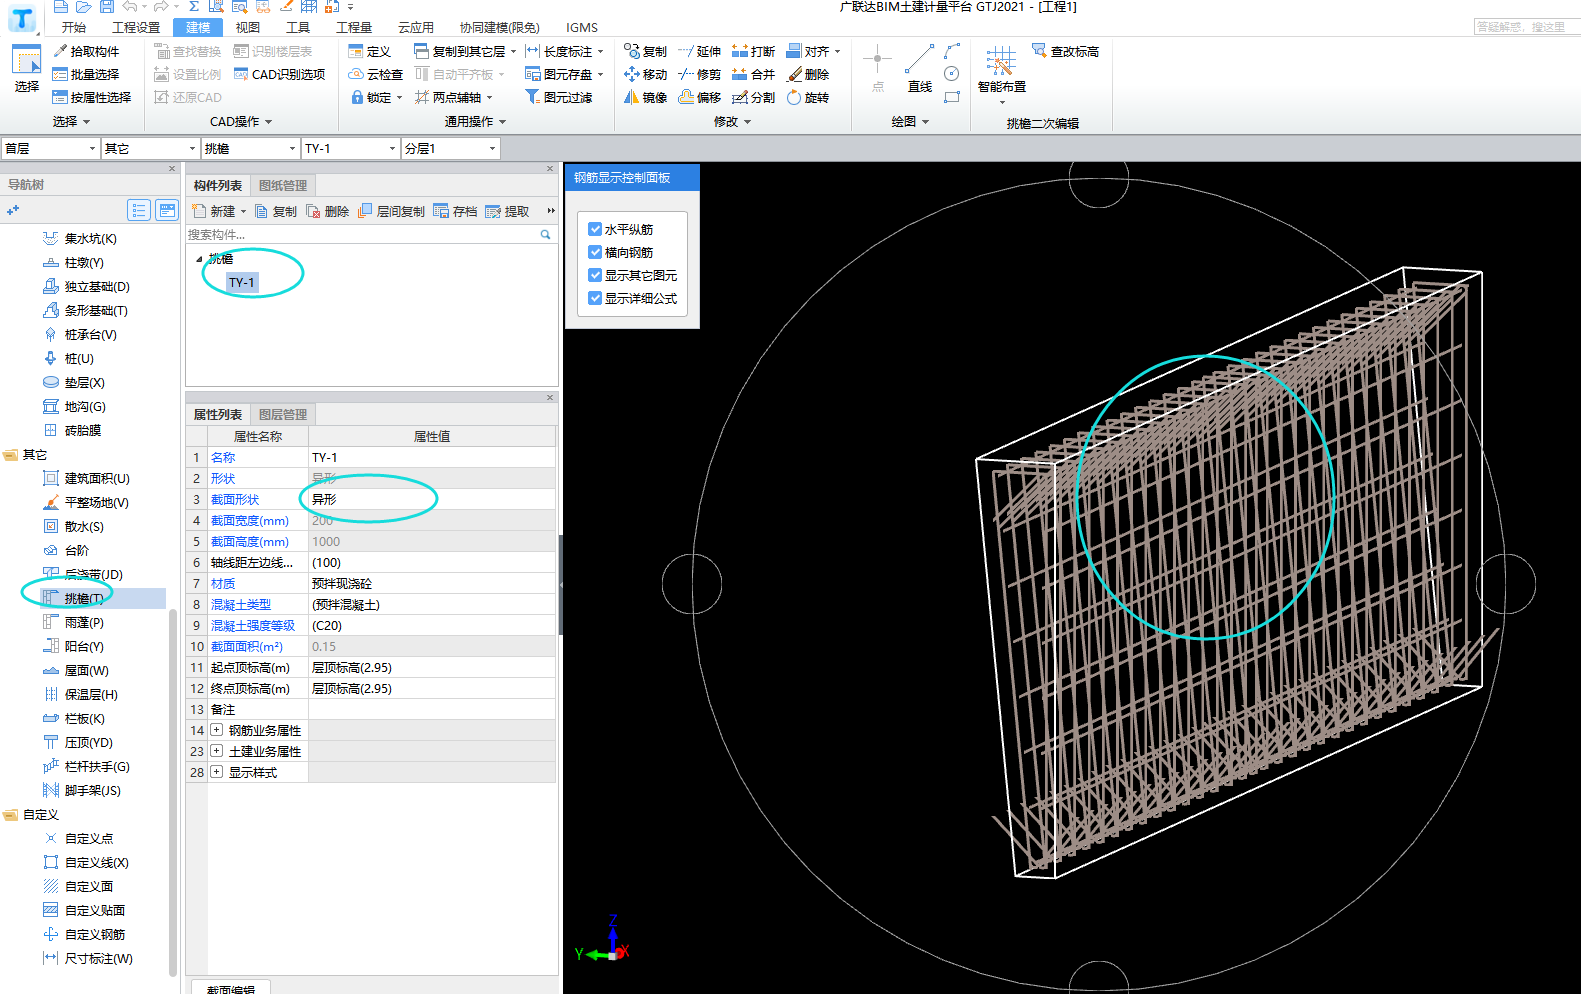Image resolution: width=1581 pixels, height=994 pixels.
Task: Open 图元过滤 element filter
Action: tap(559, 97)
